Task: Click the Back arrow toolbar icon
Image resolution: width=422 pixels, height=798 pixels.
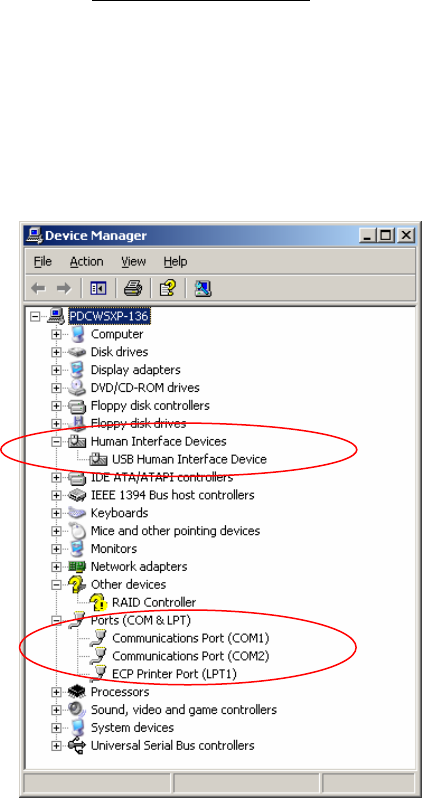Action: pos(38,289)
